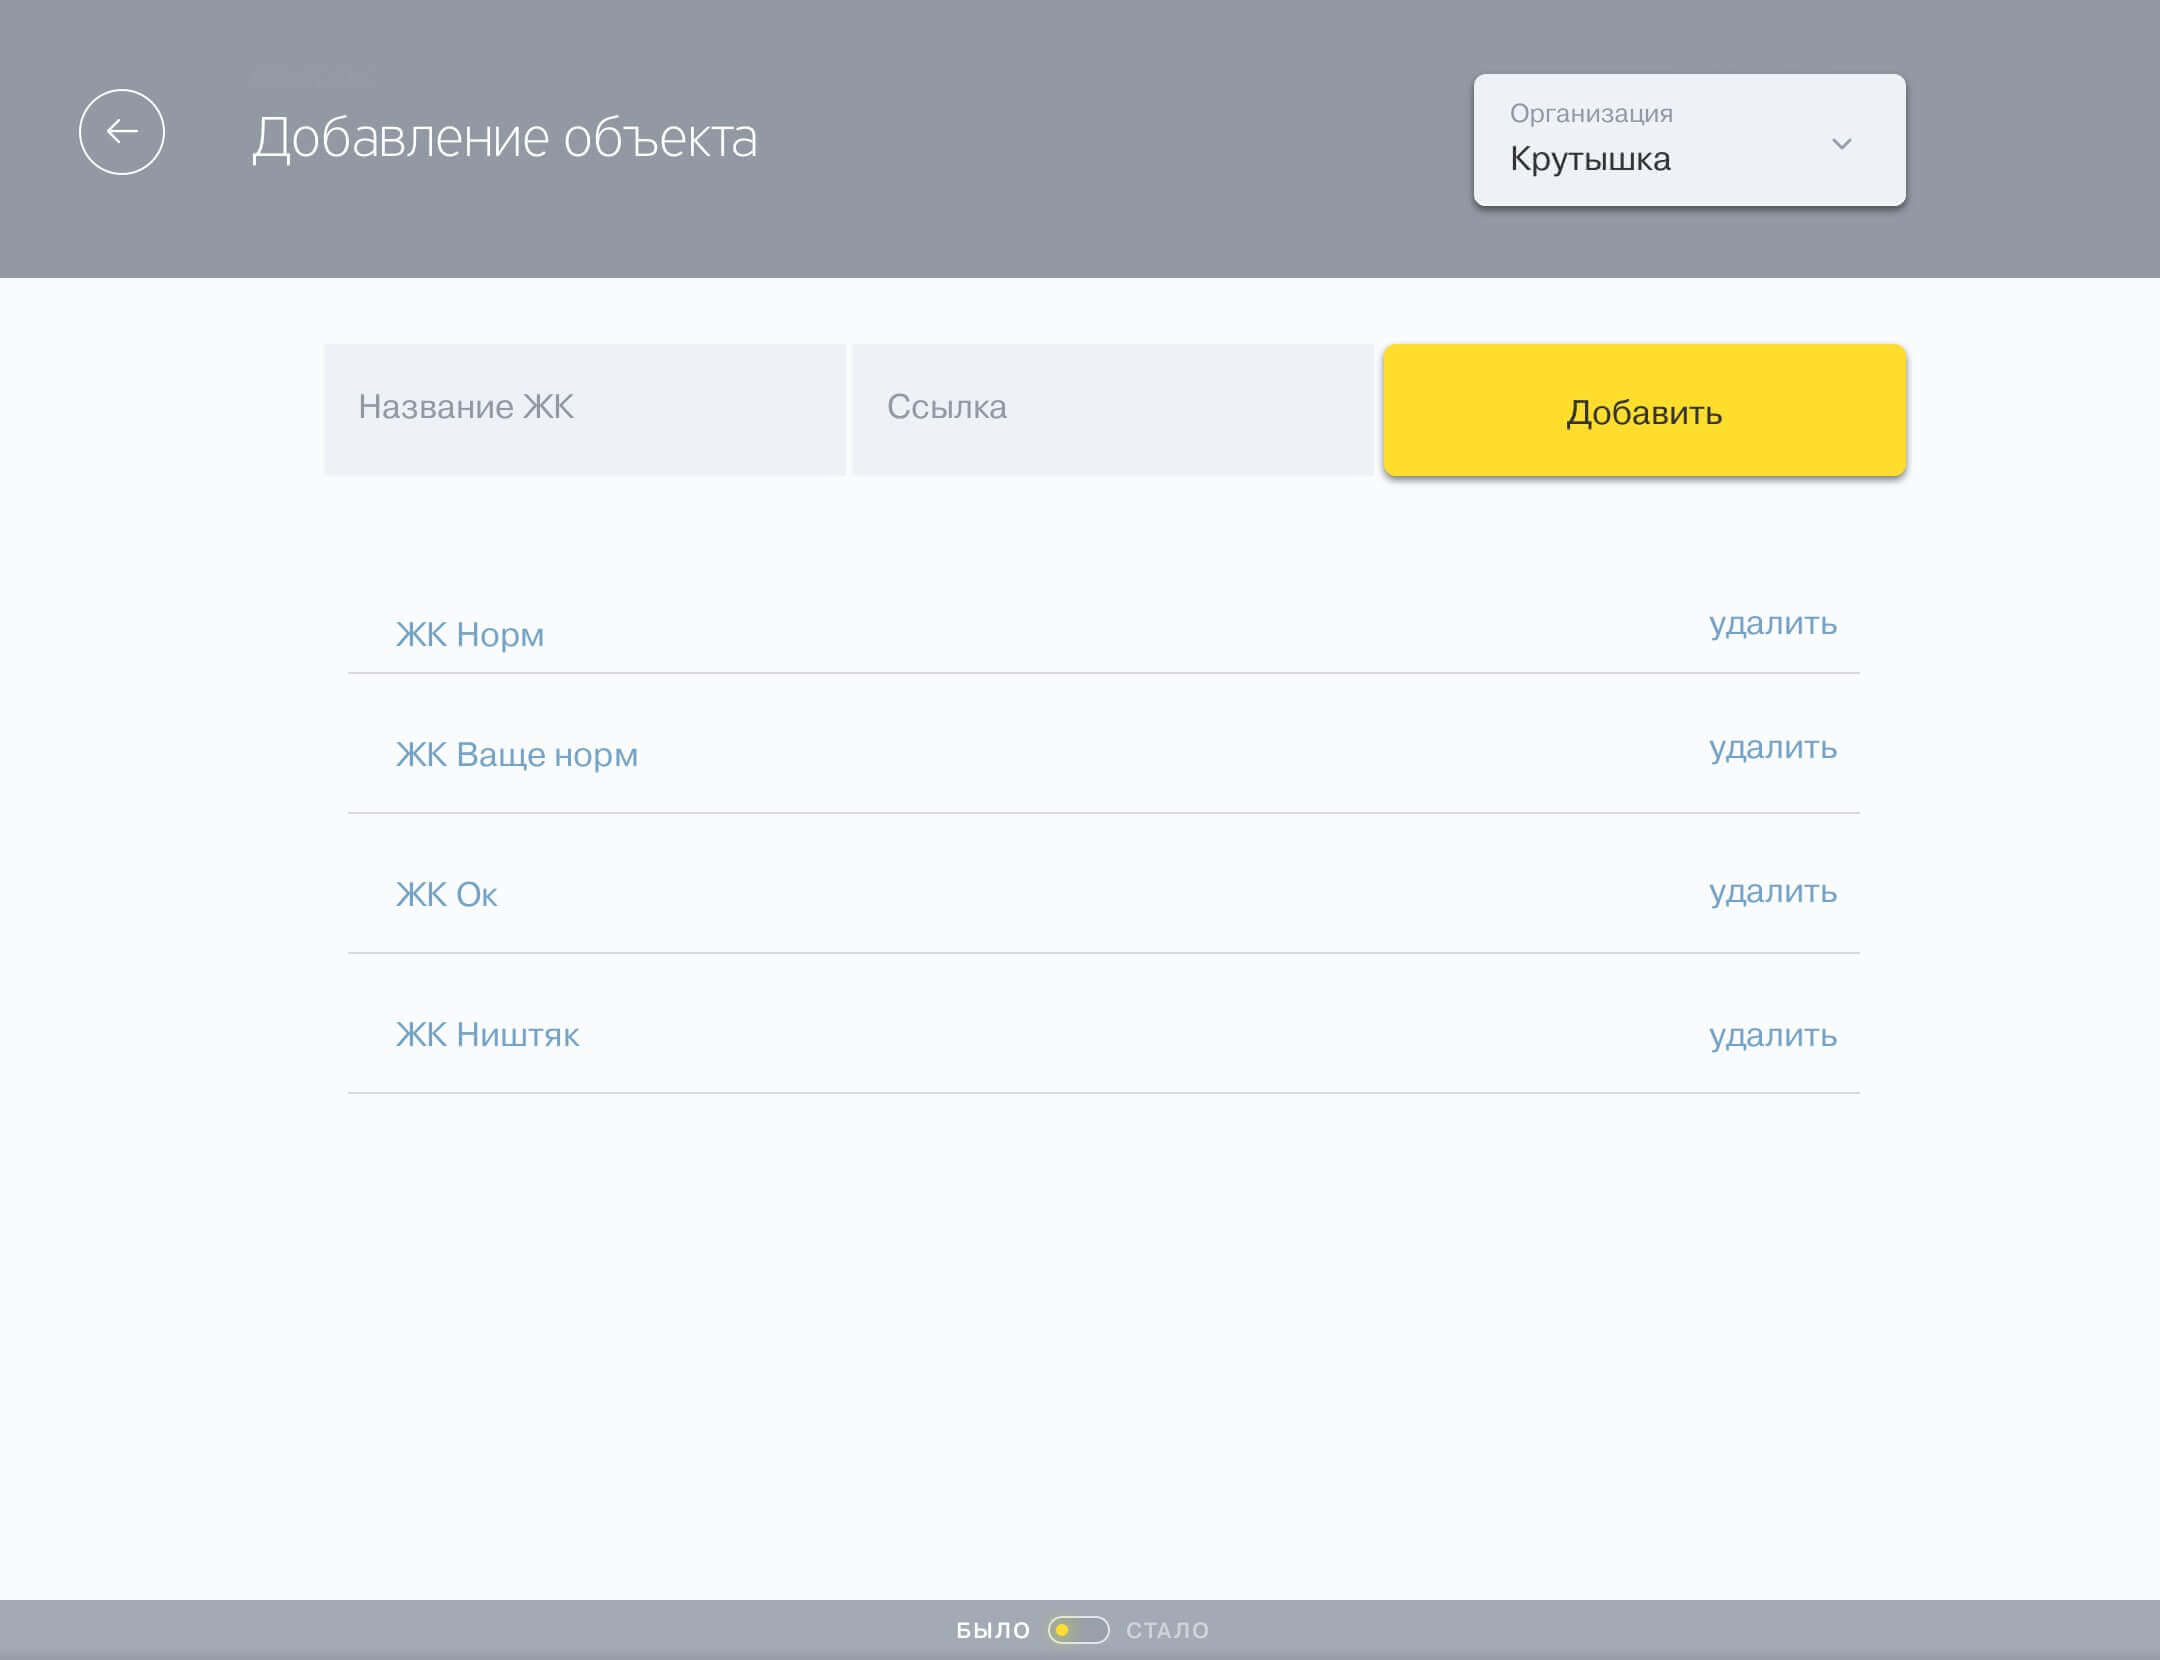The width and height of the screenshot is (2160, 1660).
Task: Click the back arrow circle icon
Action: pos(122,132)
